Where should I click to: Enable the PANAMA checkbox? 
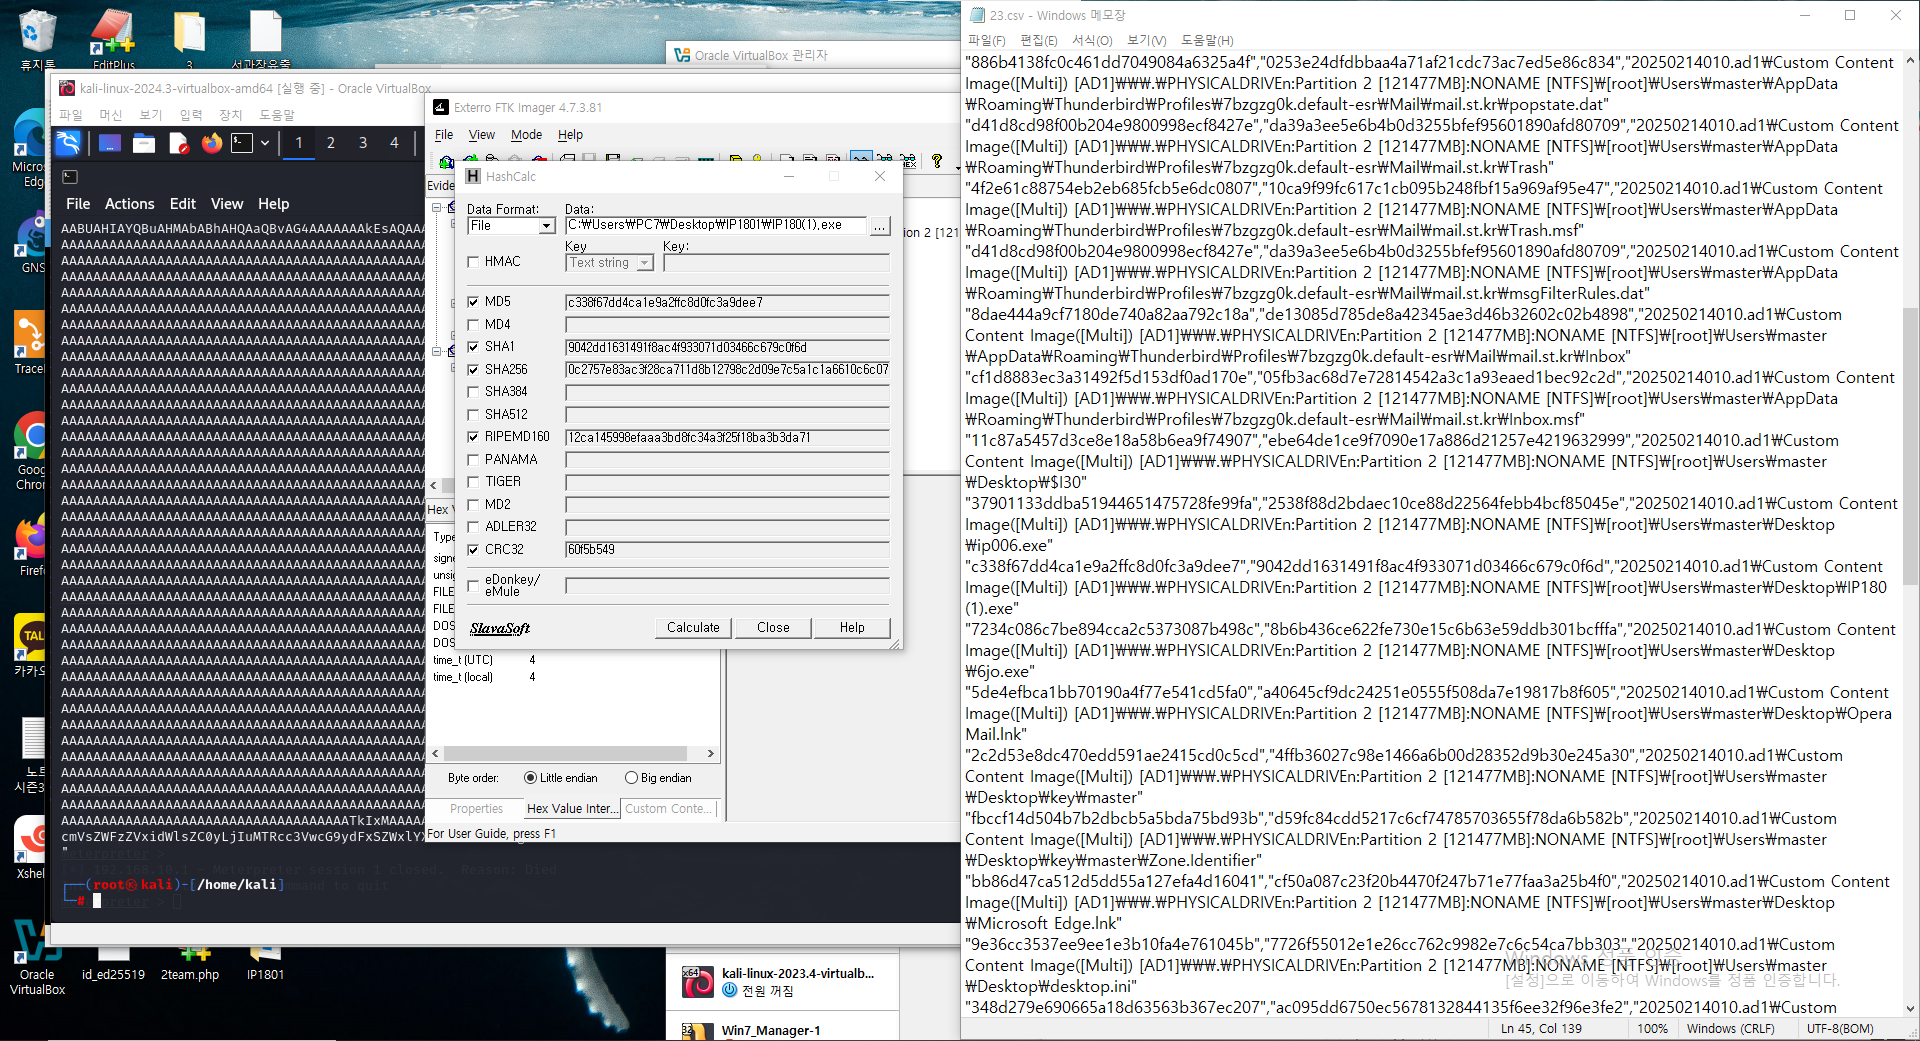[473, 460]
